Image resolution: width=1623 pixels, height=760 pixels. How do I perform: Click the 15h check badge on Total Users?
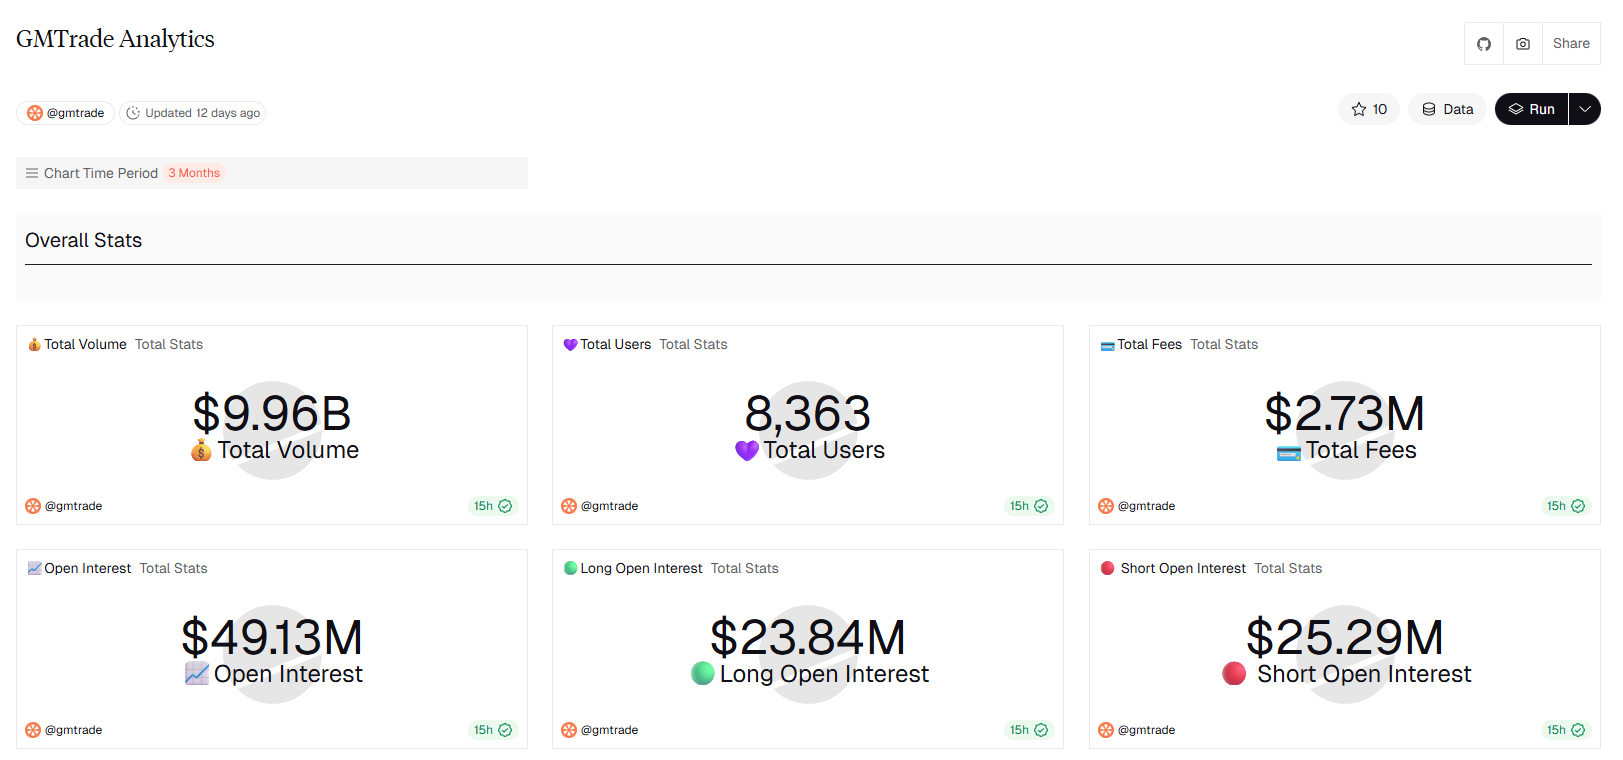1028,506
